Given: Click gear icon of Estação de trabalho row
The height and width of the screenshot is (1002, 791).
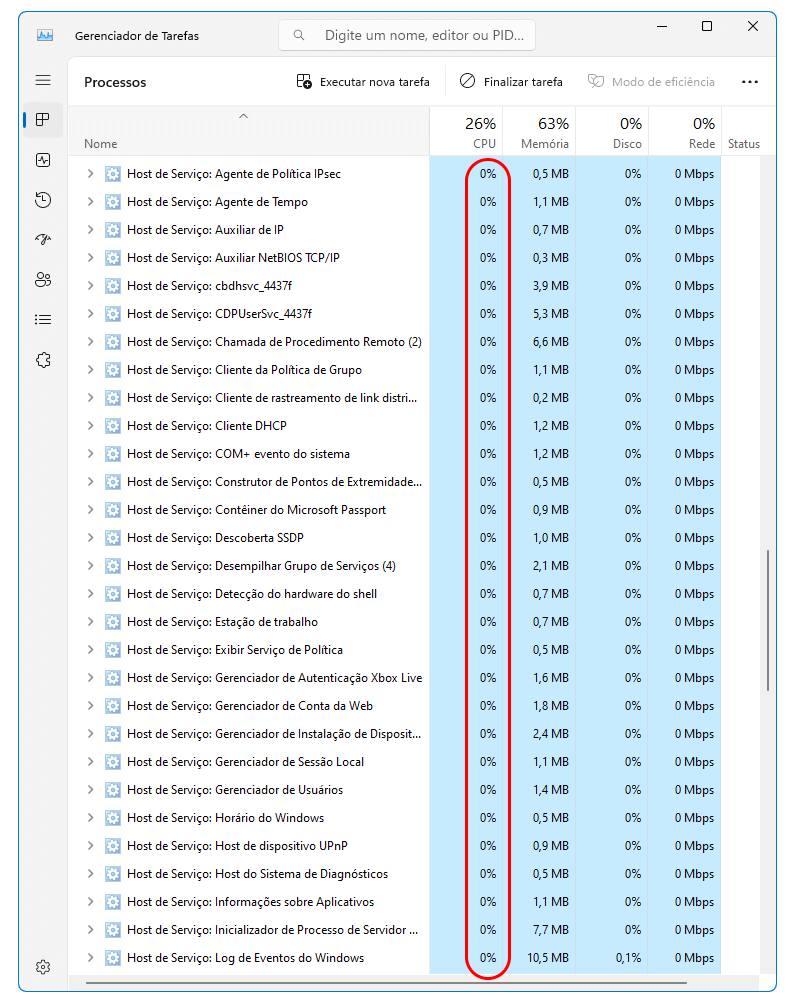Looking at the screenshot, I should pos(112,622).
